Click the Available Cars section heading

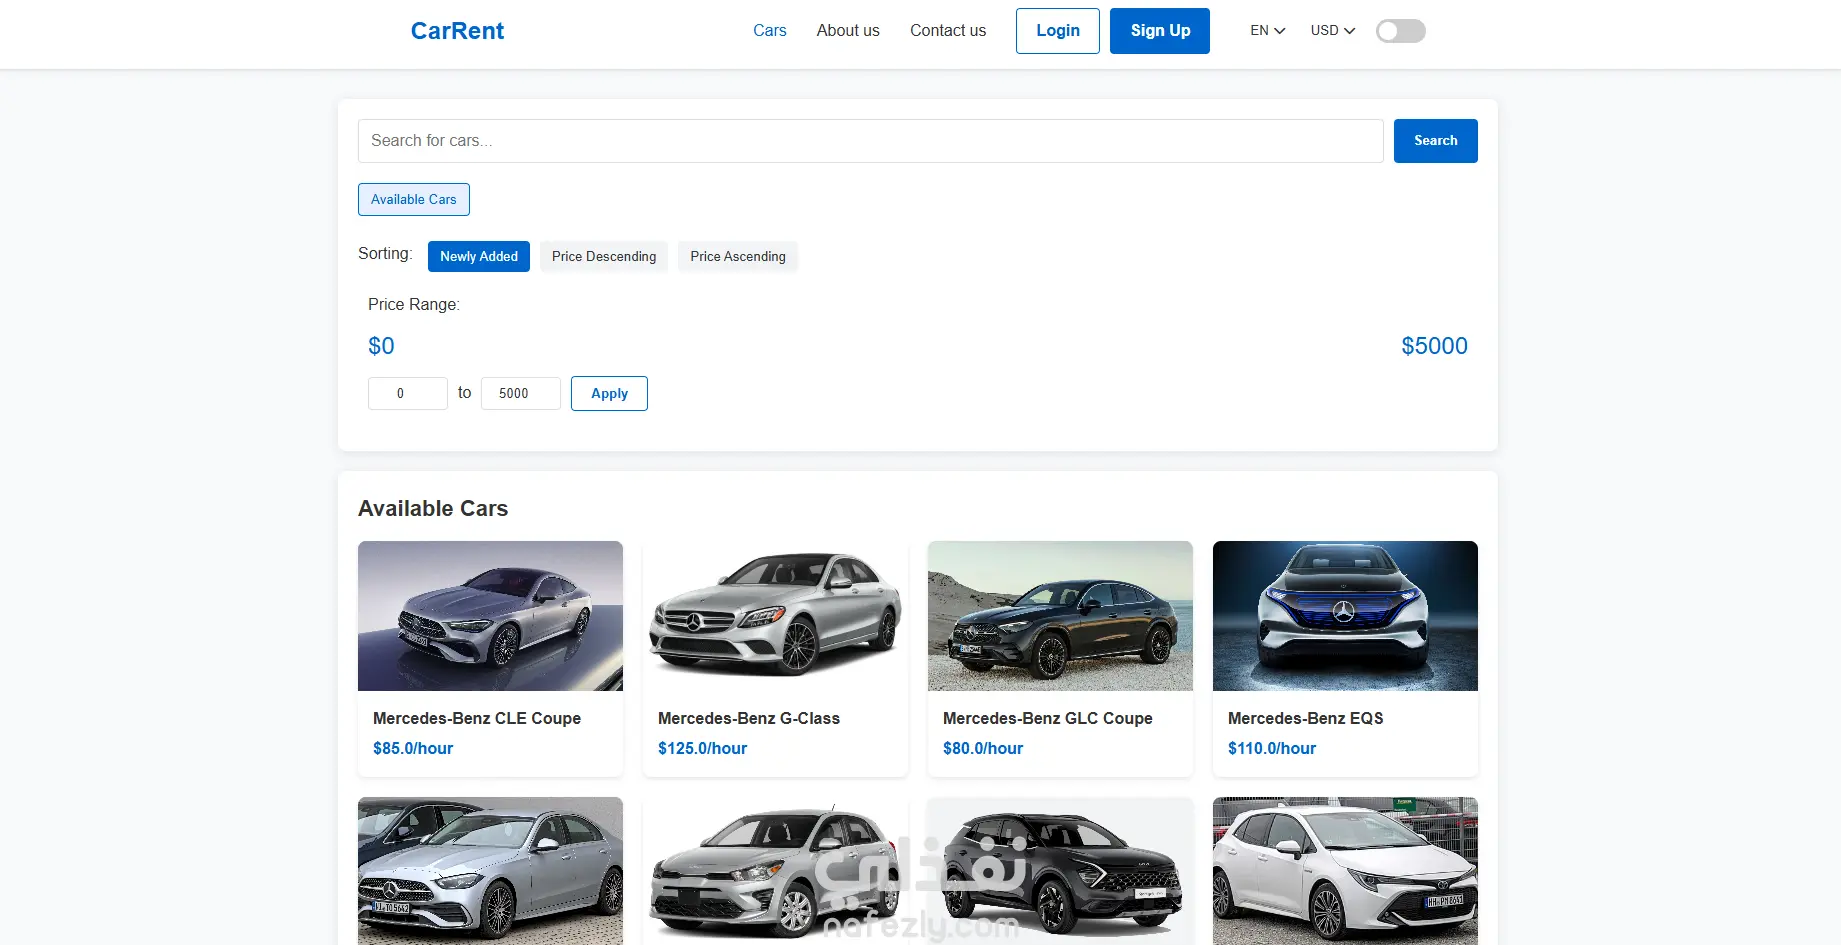tap(433, 508)
